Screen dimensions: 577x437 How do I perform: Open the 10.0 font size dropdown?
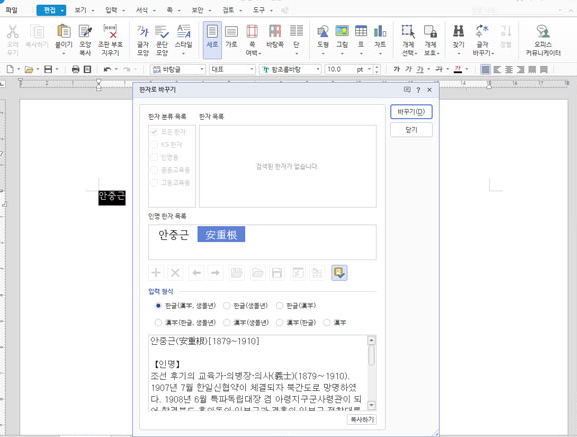(x=369, y=69)
